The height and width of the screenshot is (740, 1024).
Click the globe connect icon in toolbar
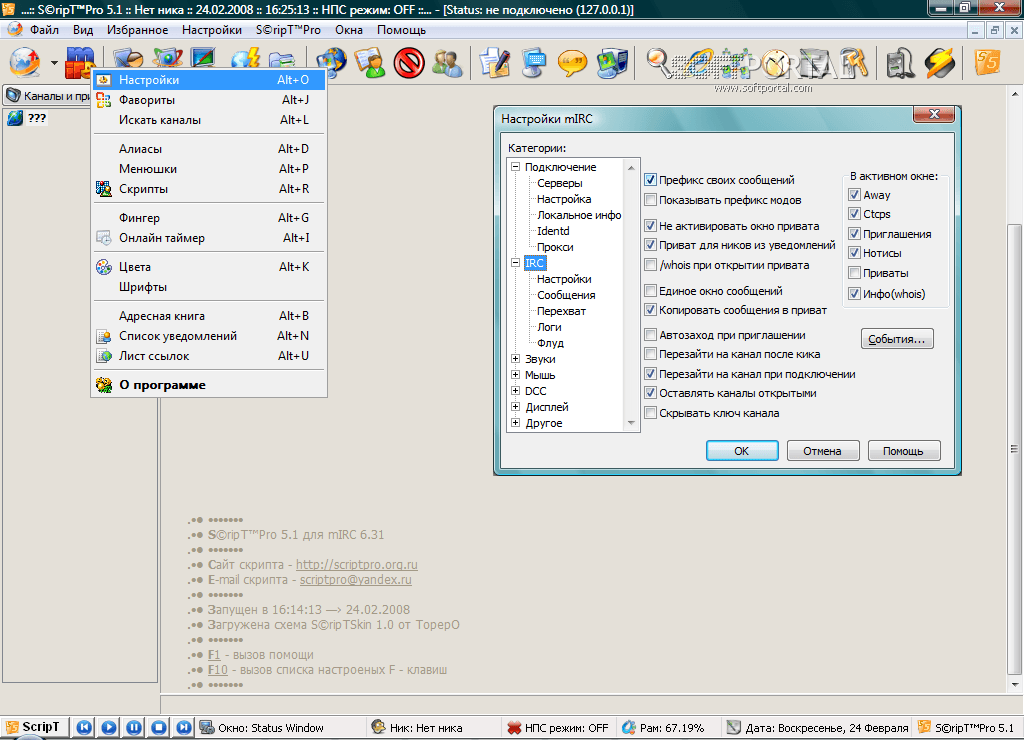pos(25,62)
